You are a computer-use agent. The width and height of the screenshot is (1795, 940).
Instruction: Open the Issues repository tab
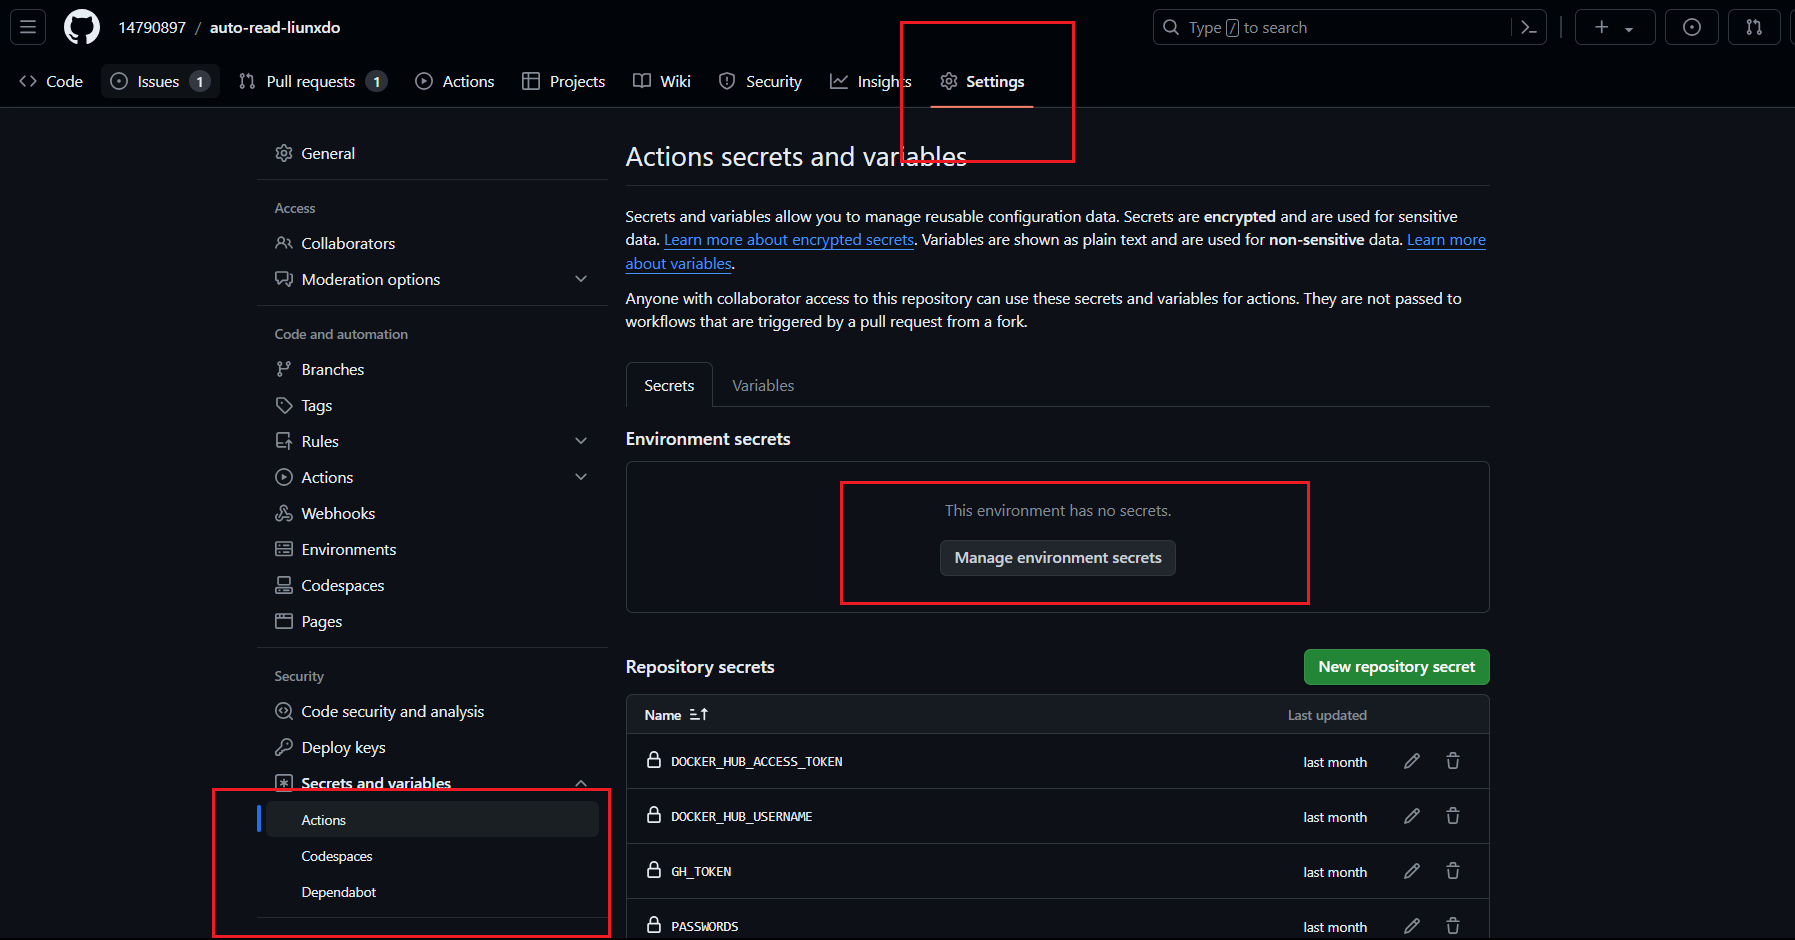pyautogui.click(x=160, y=81)
